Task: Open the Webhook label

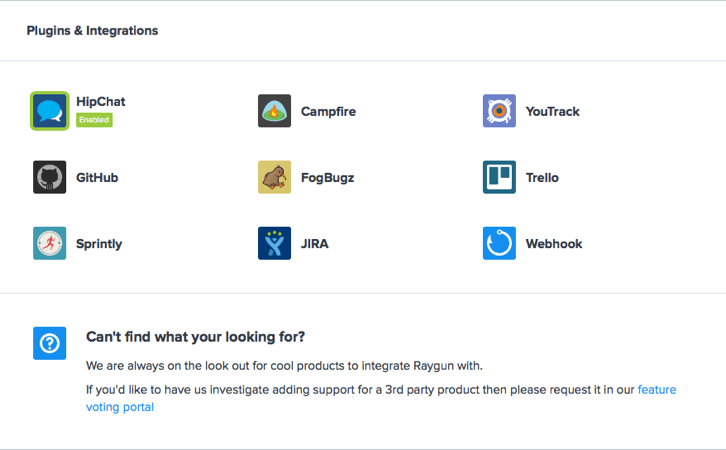Action: [554, 244]
